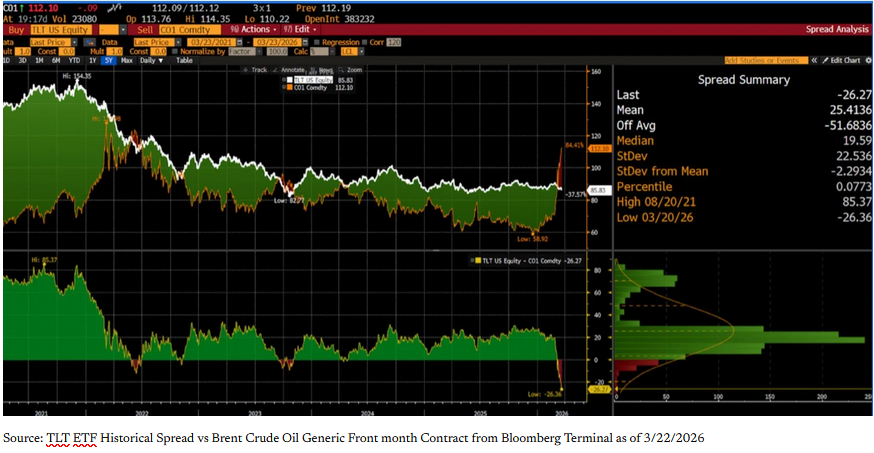This screenshot has height=453, width=874.
Task: Click the yellow spread legend swatch
Action: pos(478,261)
